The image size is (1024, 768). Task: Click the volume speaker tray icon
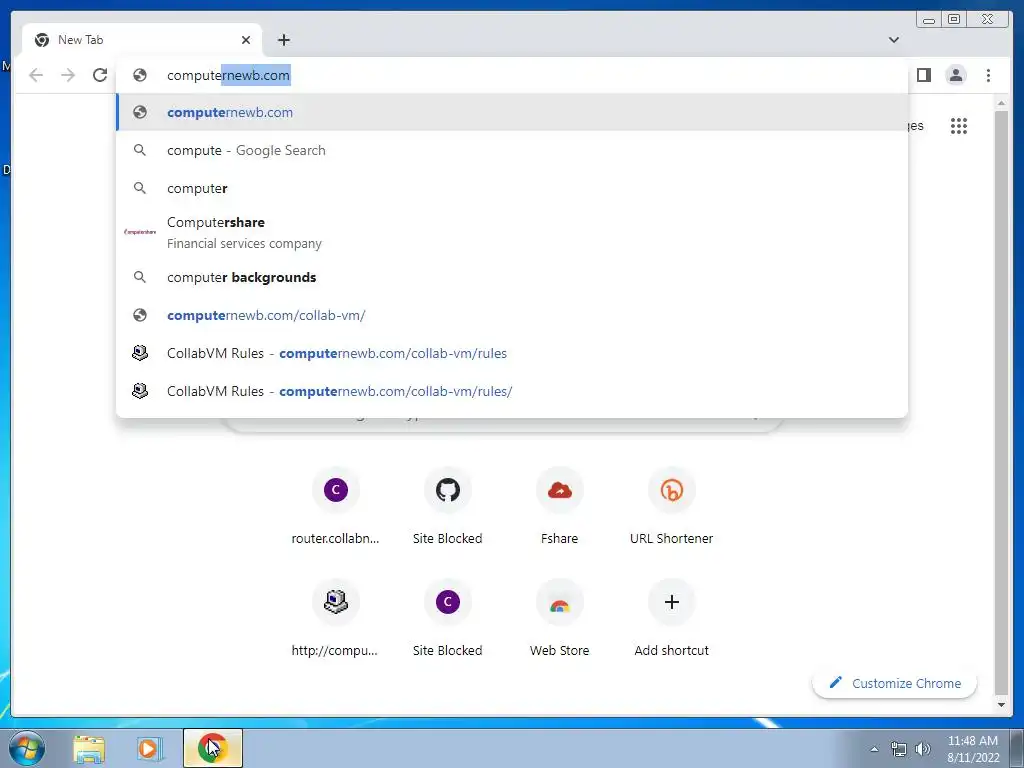click(922, 749)
